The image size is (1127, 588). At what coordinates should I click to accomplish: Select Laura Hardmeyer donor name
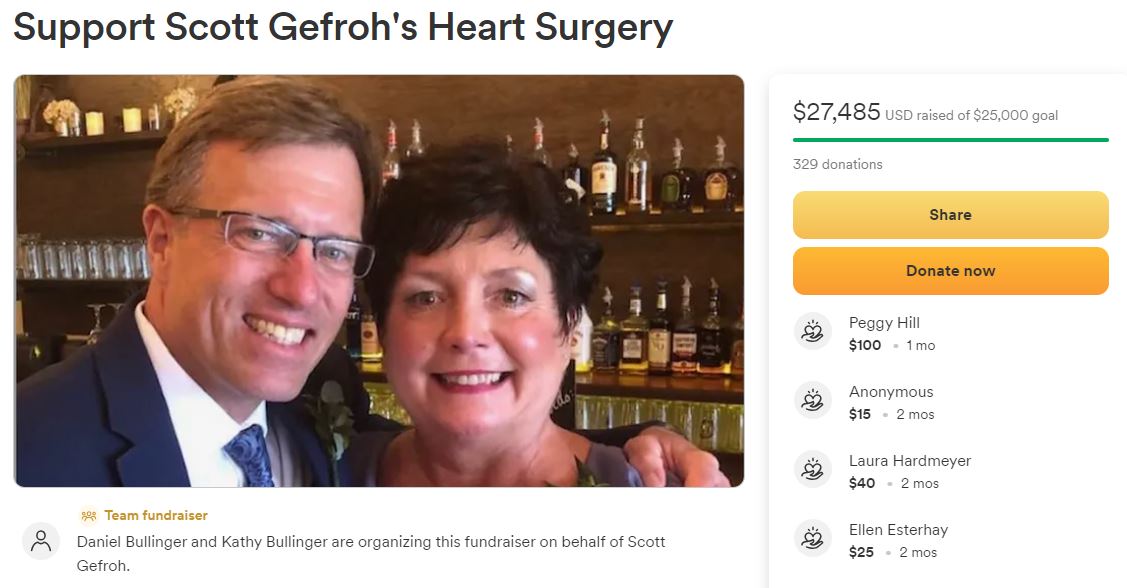pyautogui.click(x=910, y=461)
